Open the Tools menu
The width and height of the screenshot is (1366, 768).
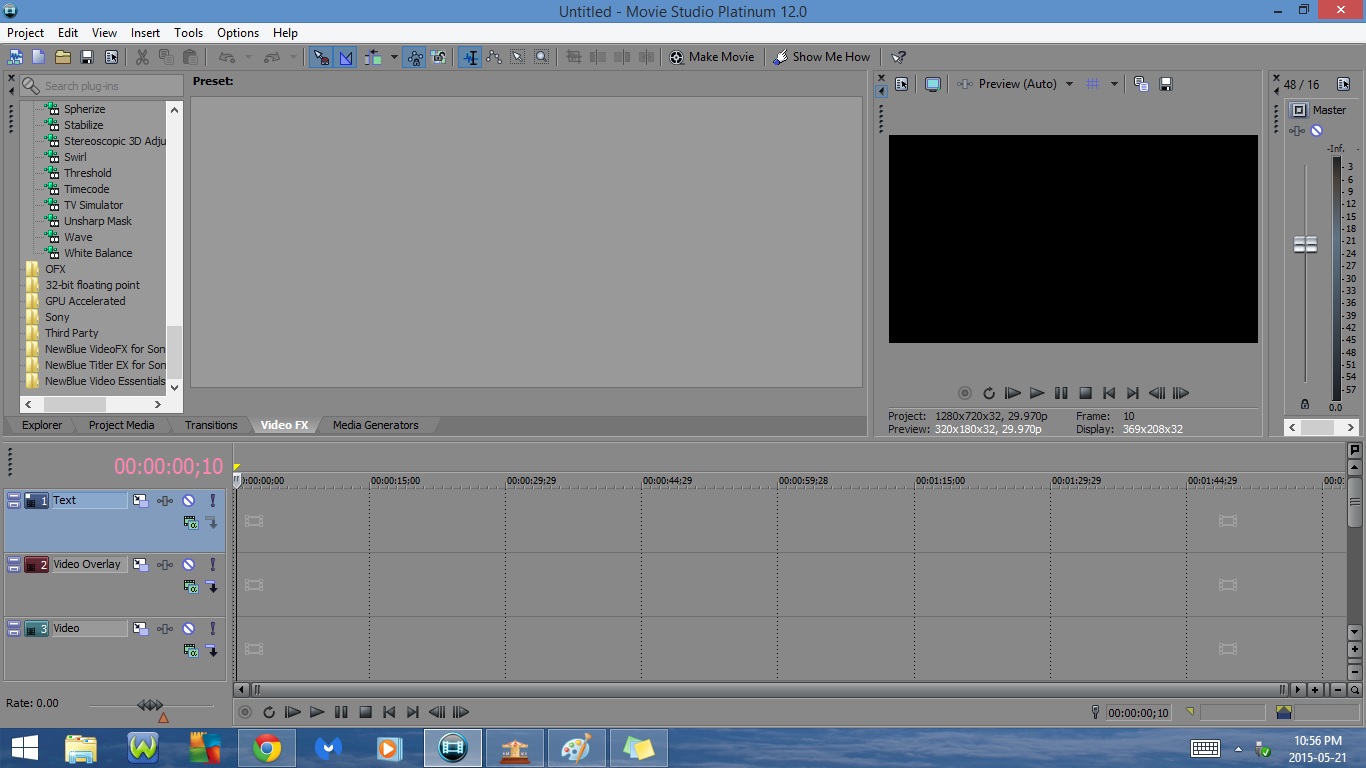click(188, 33)
